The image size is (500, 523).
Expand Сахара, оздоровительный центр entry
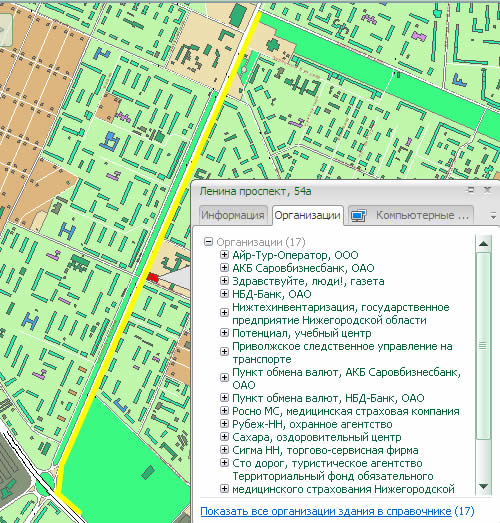(224, 437)
